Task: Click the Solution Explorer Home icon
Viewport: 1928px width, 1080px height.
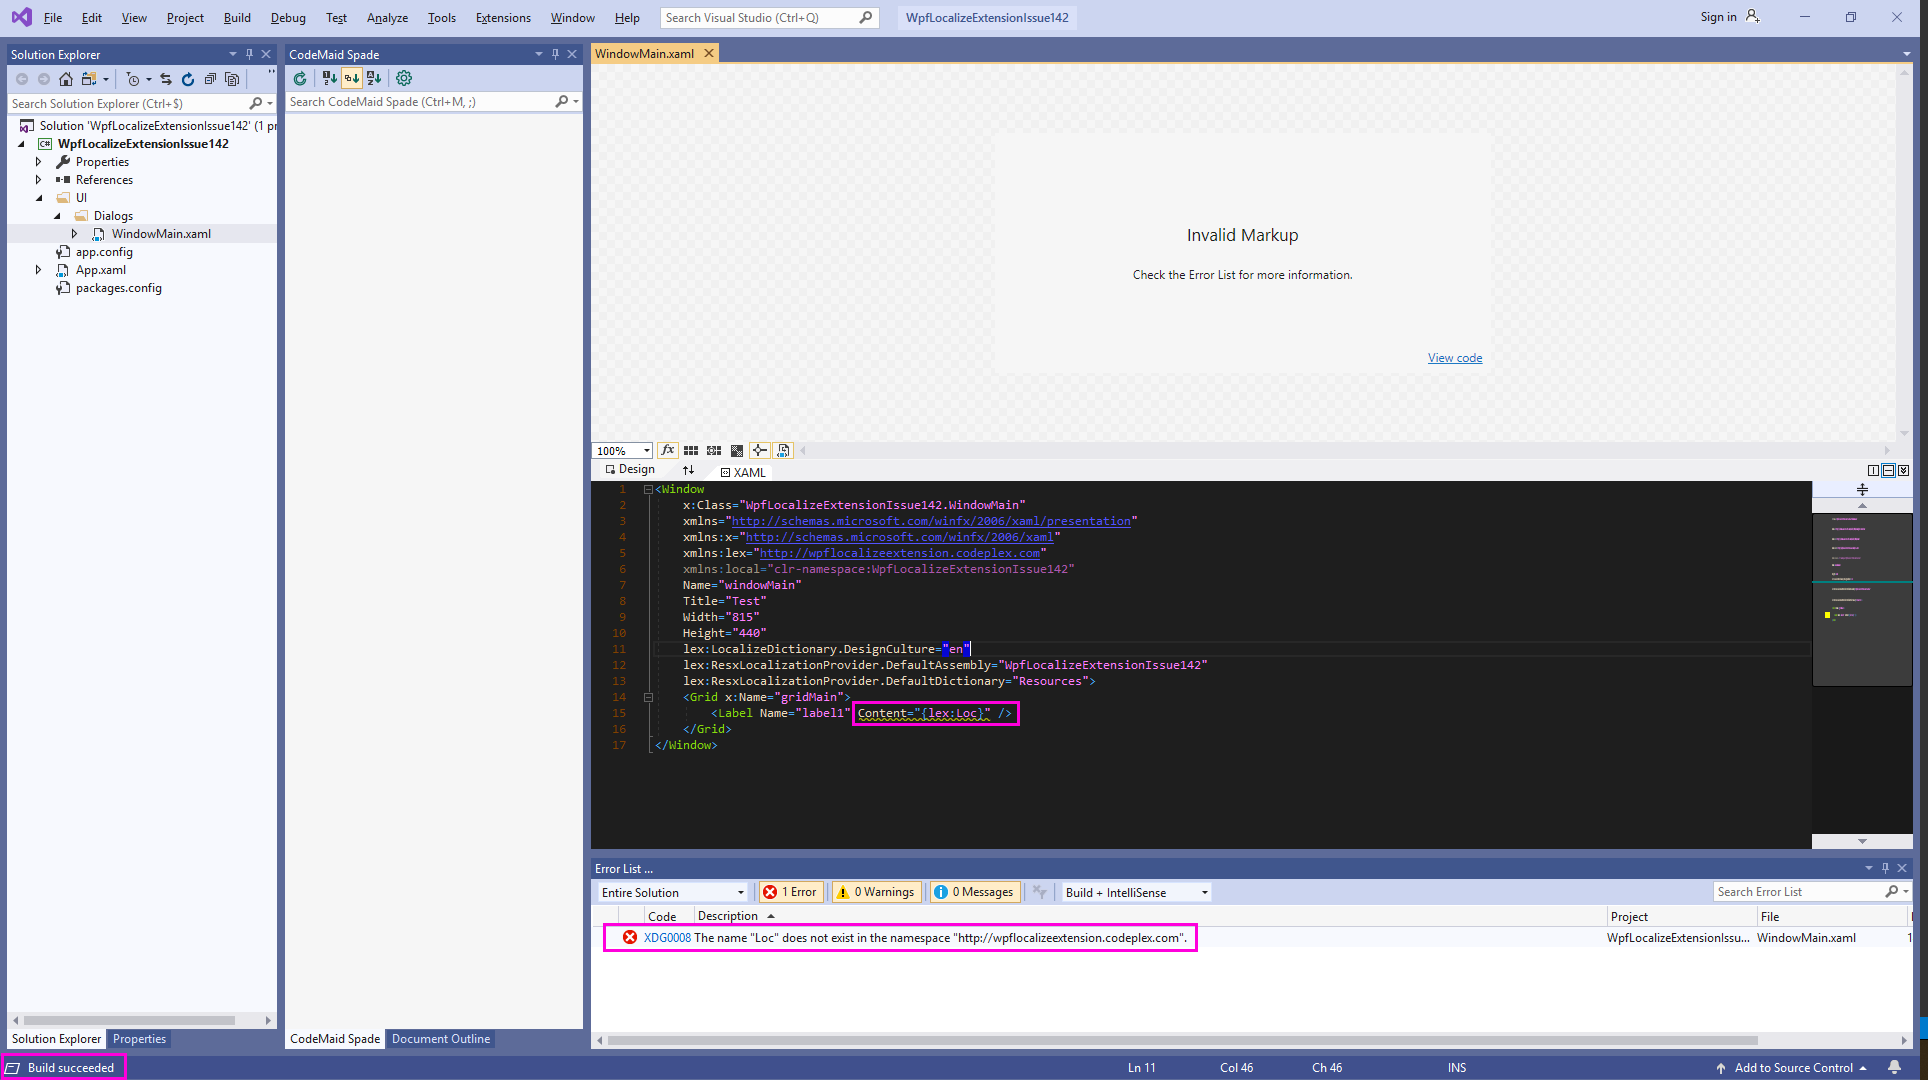Action: click(x=66, y=79)
